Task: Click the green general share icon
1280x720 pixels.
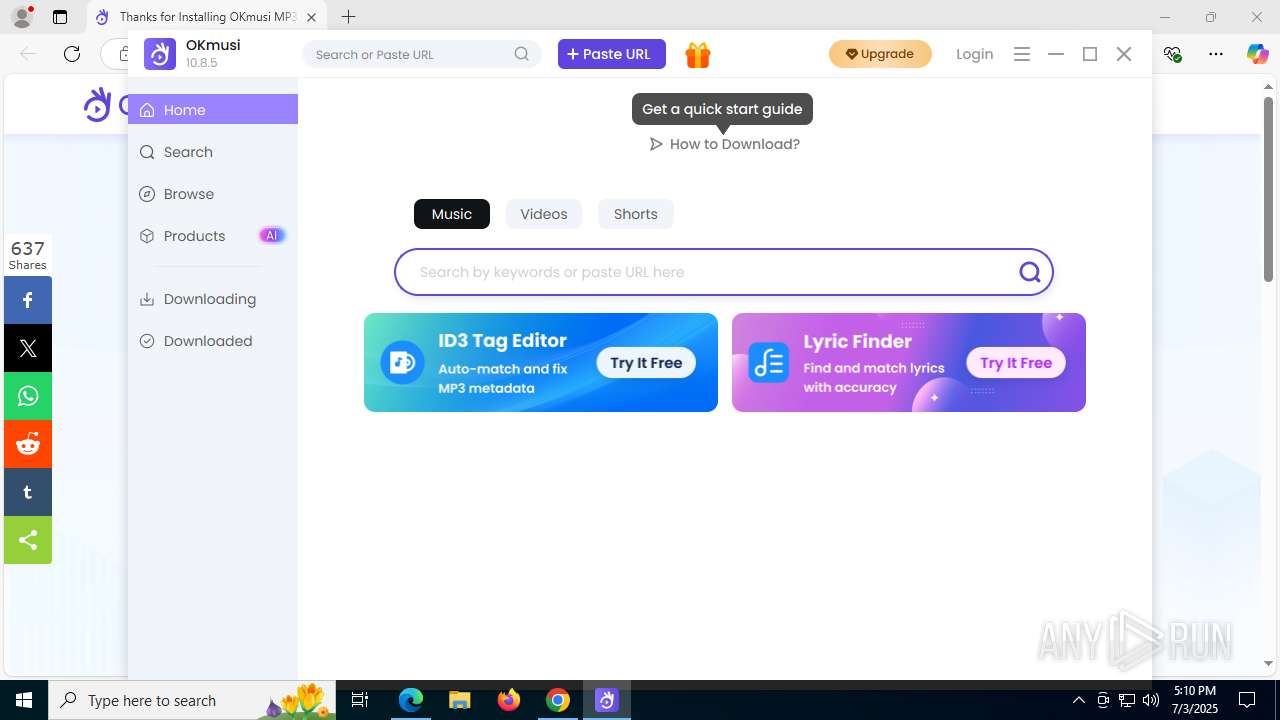Action: (28, 540)
